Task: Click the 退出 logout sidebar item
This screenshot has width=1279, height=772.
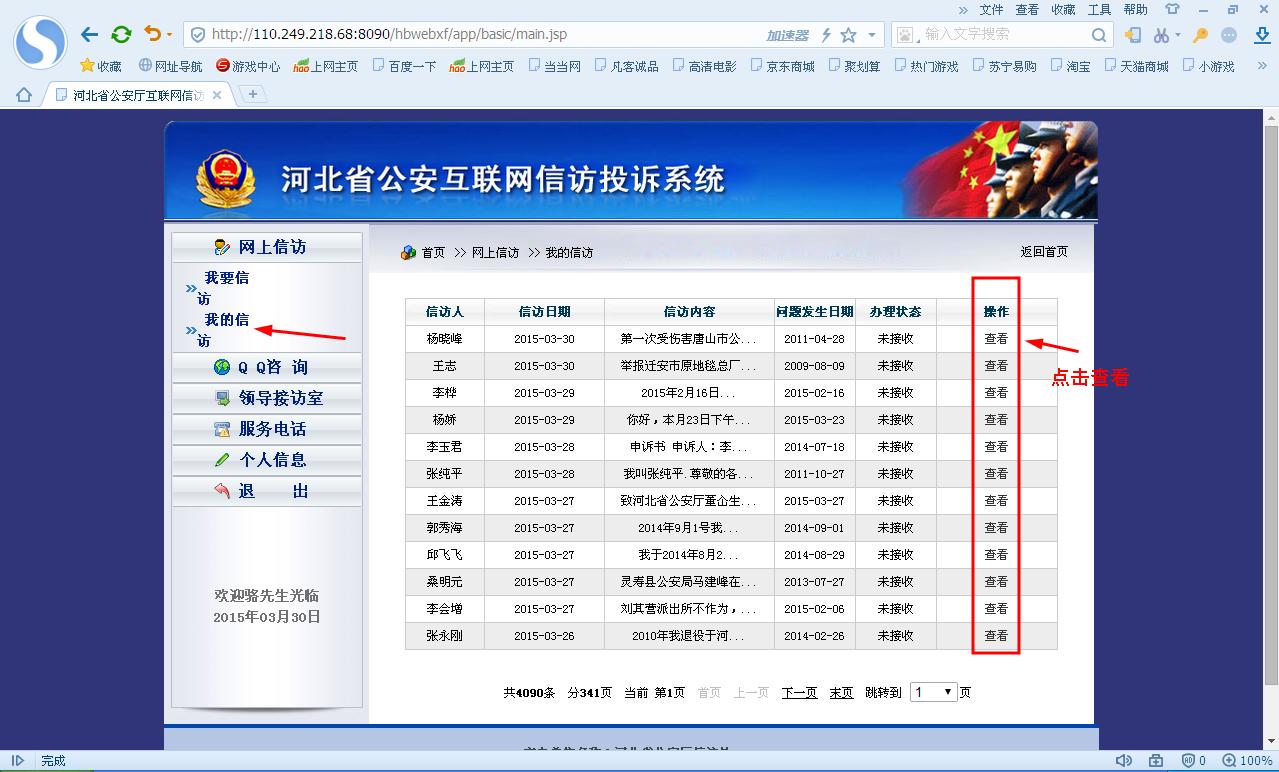Action: [x=266, y=491]
